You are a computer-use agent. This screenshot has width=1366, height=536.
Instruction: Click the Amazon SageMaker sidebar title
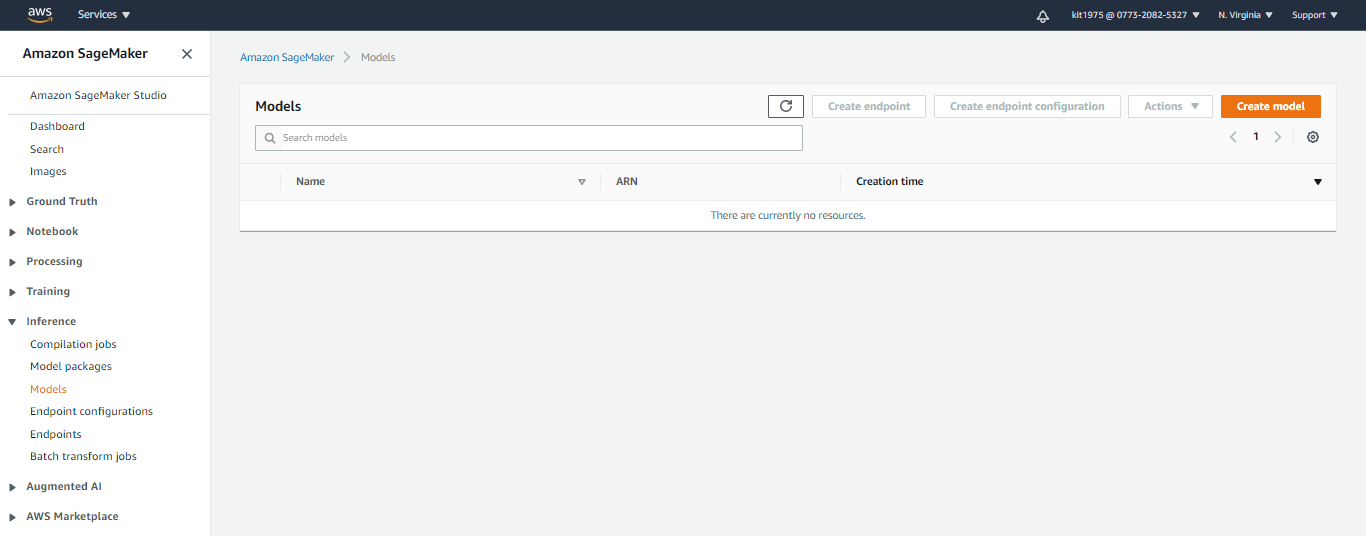point(85,54)
